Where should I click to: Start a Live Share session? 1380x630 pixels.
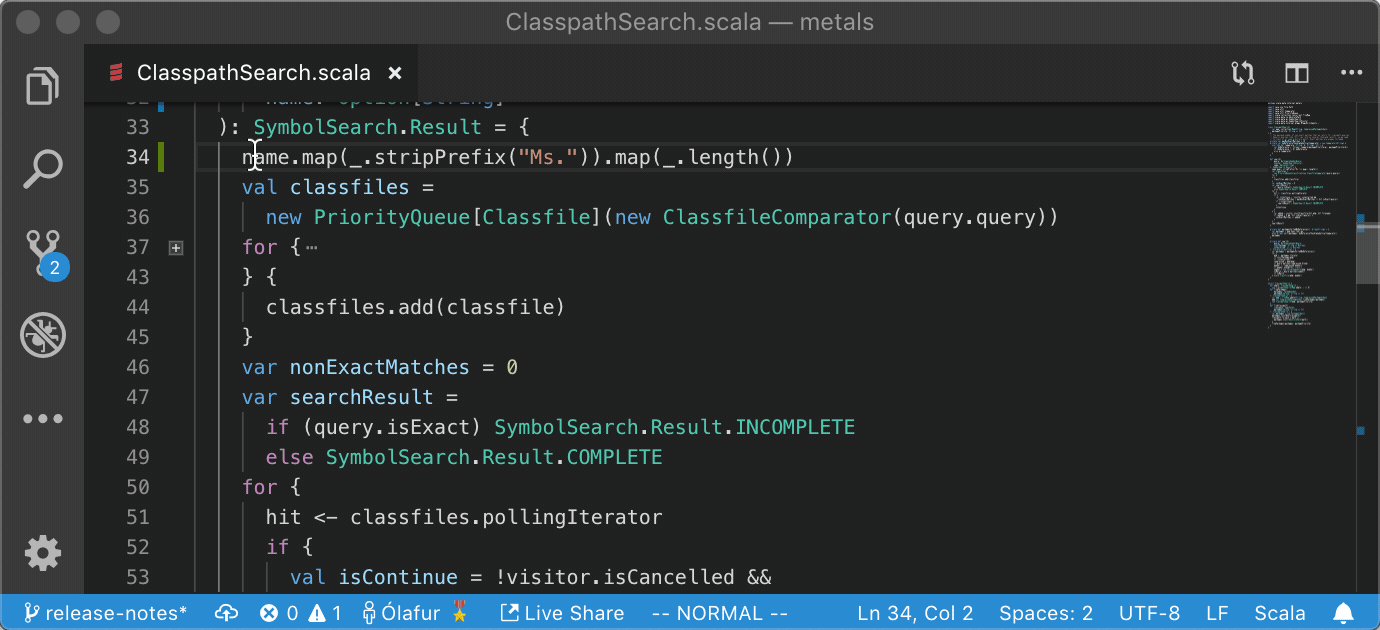point(562,613)
